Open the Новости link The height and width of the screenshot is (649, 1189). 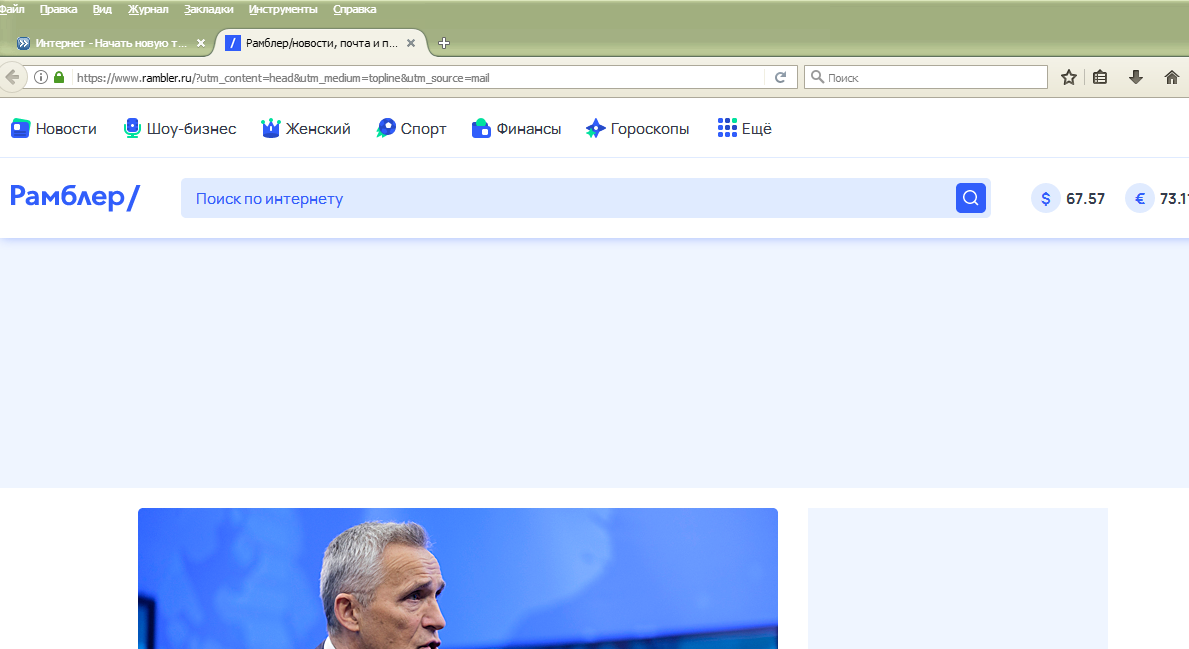tap(66, 129)
